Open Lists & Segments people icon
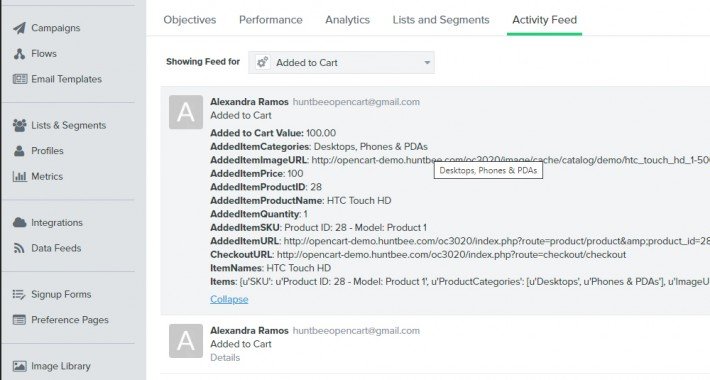This screenshot has width=710, height=380. tap(19, 125)
